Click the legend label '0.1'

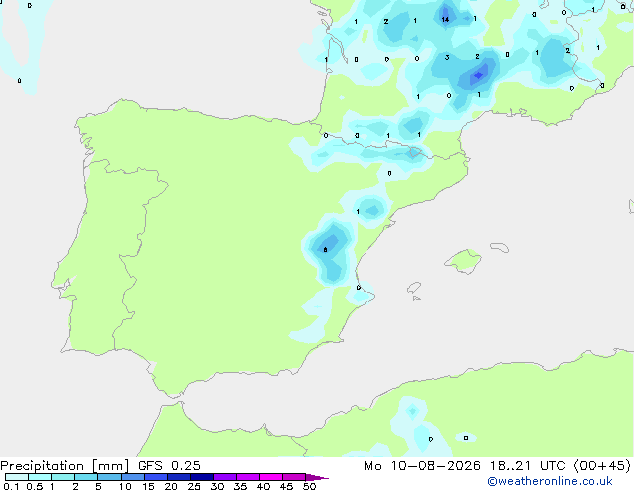(11, 486)
